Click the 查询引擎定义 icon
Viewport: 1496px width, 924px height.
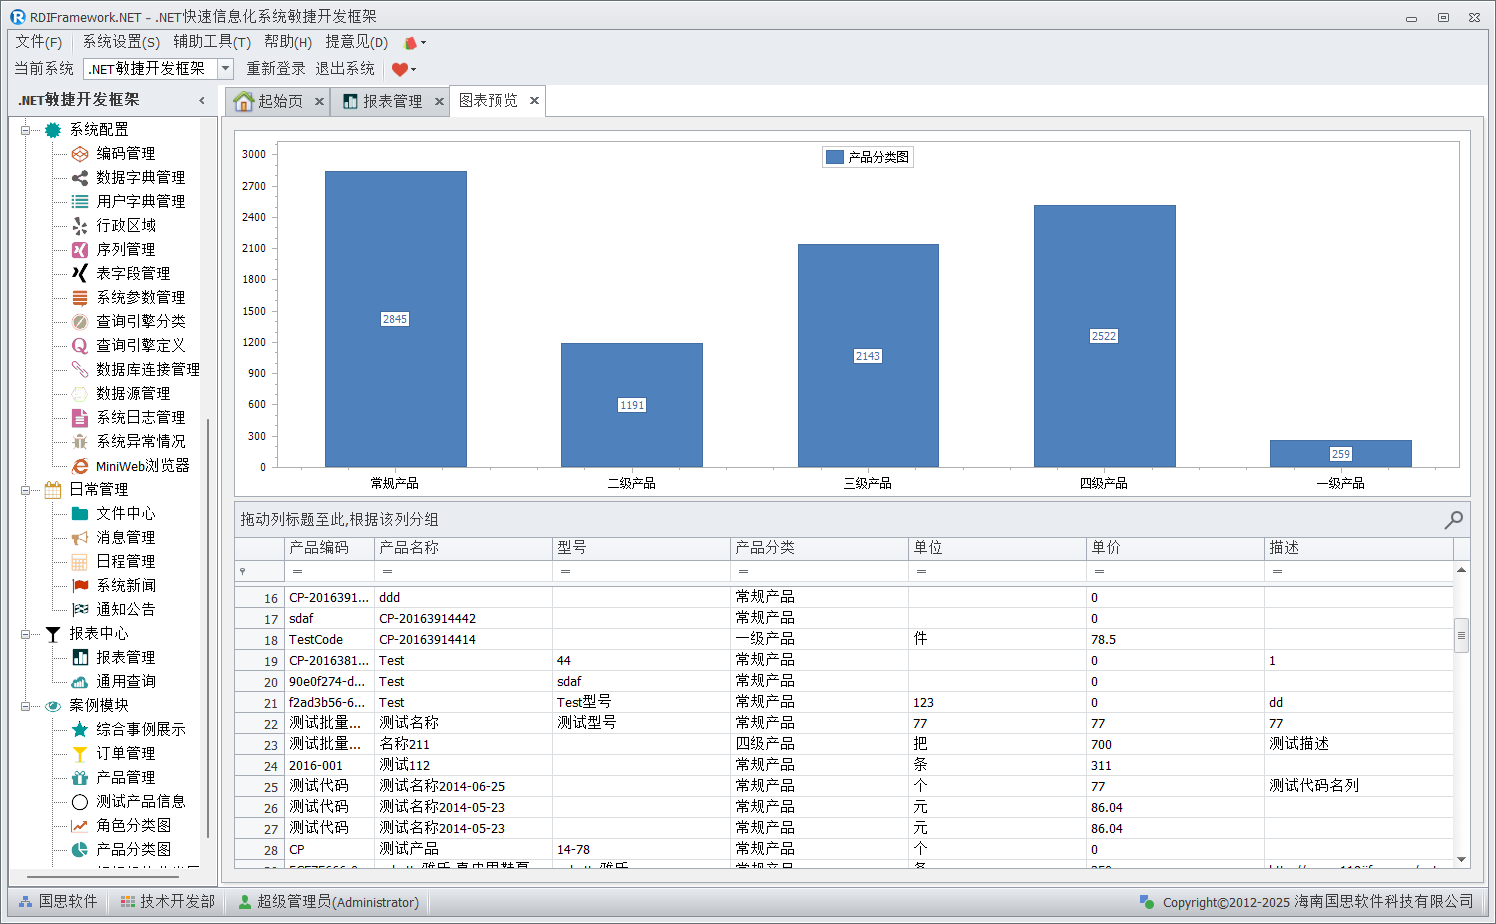coord(80,346)
